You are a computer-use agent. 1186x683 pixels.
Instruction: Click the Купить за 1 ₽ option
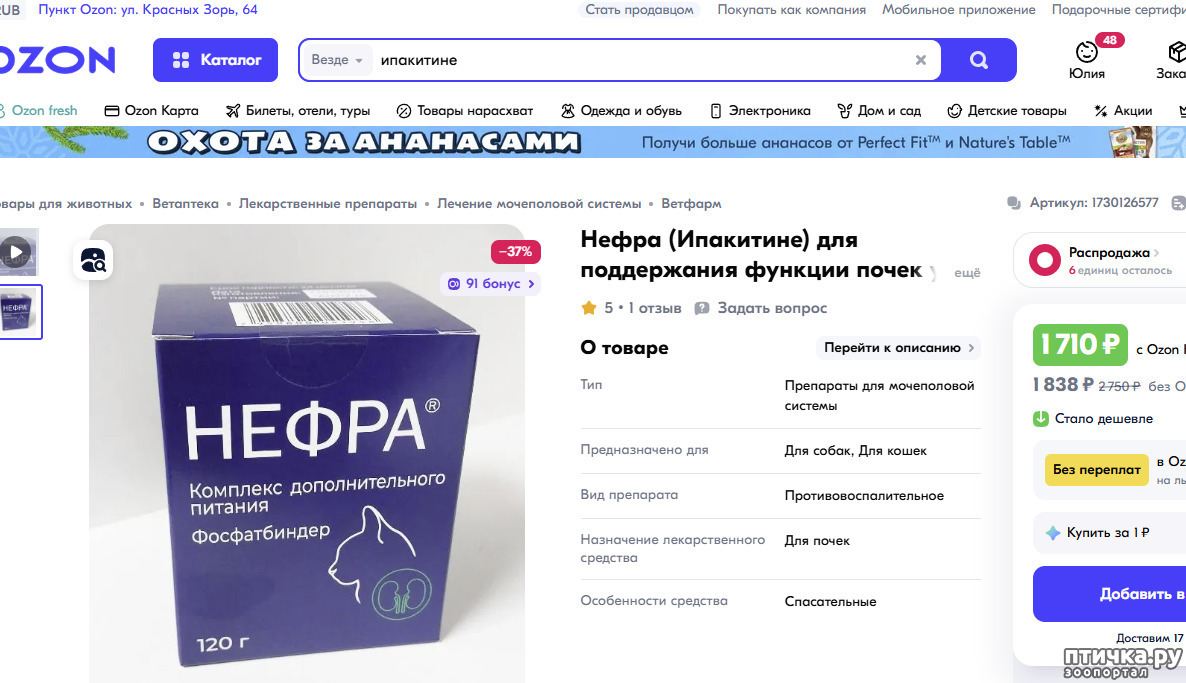(1109, 532)
